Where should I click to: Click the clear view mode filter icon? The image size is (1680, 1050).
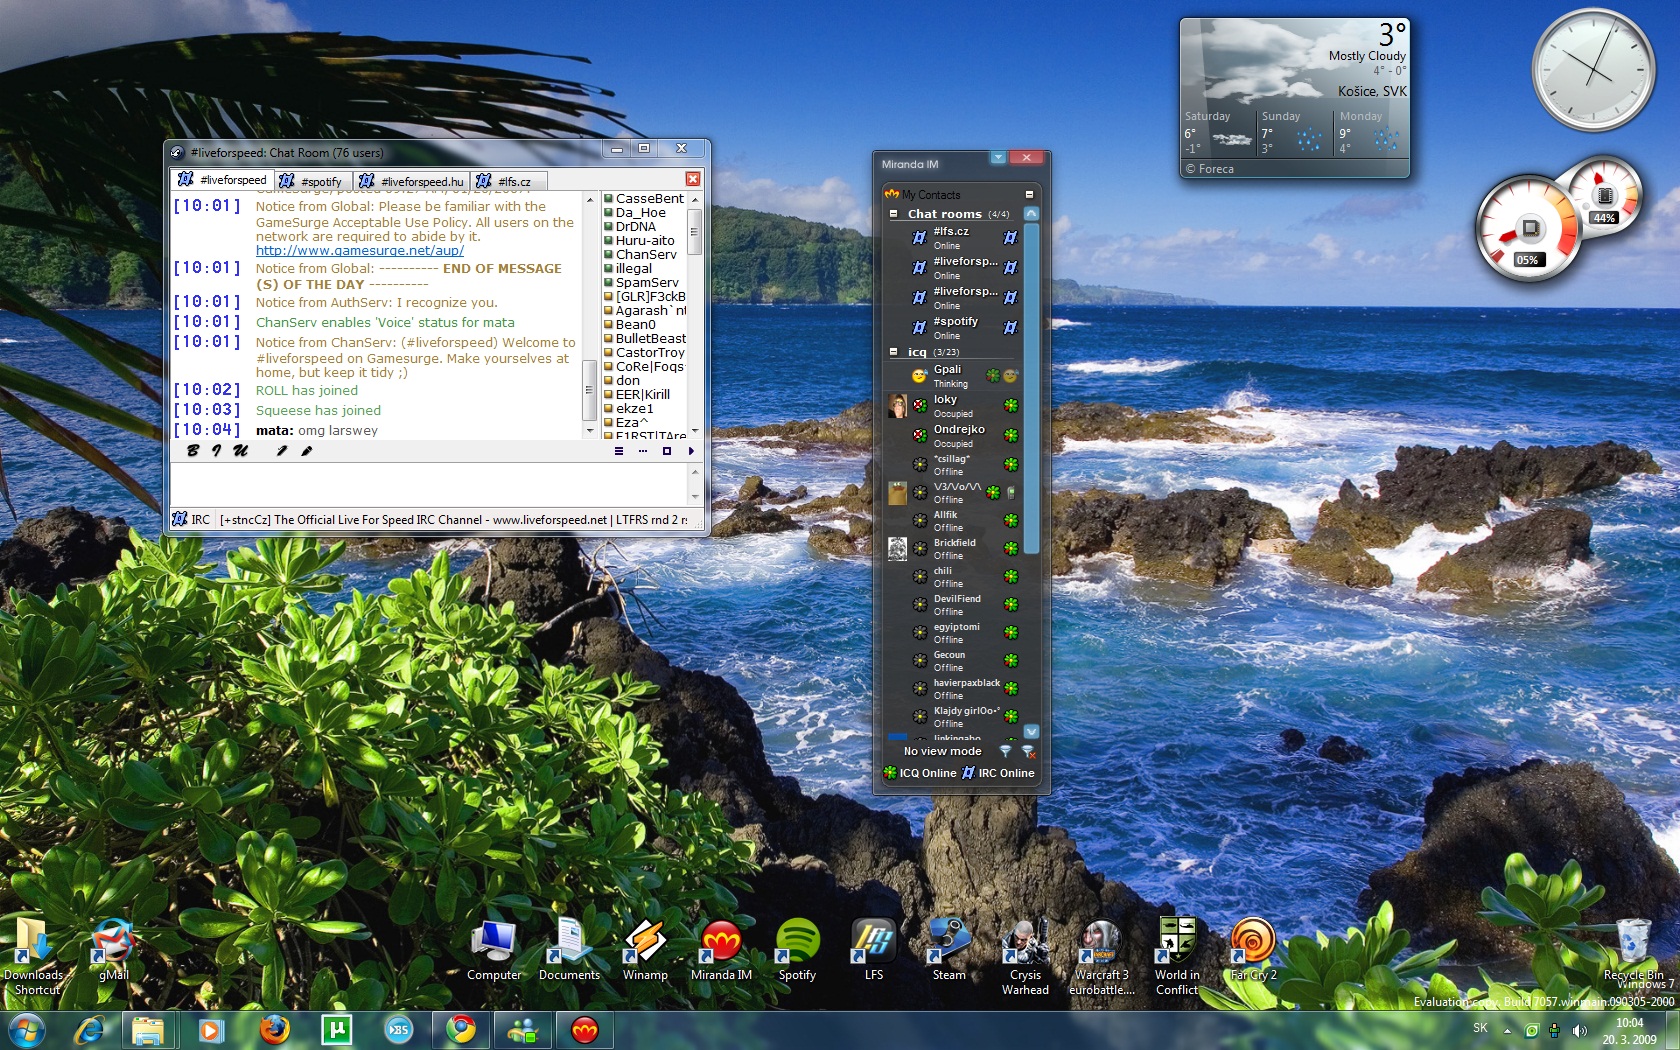1027,751
